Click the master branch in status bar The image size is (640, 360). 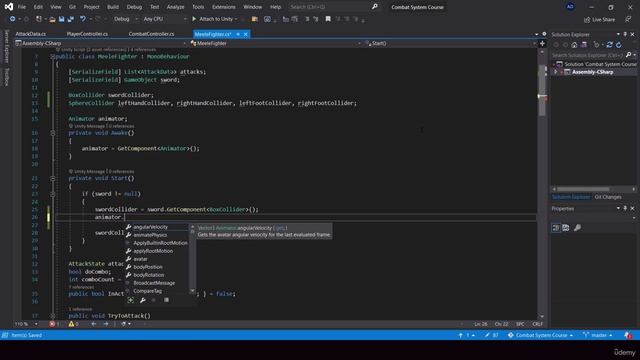click(598, 335)
